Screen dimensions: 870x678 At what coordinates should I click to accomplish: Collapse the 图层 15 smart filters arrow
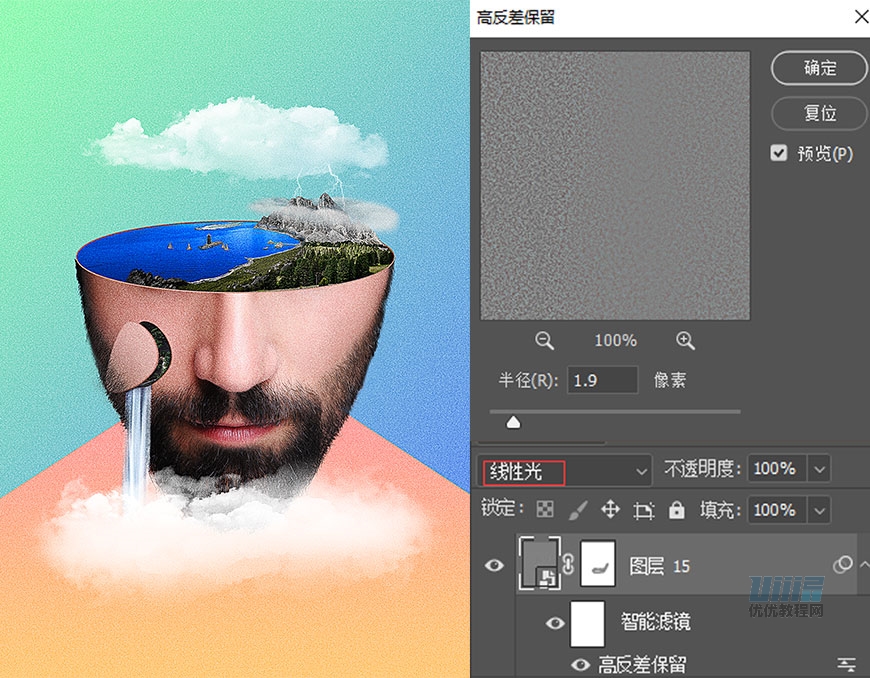click(864, 565)
